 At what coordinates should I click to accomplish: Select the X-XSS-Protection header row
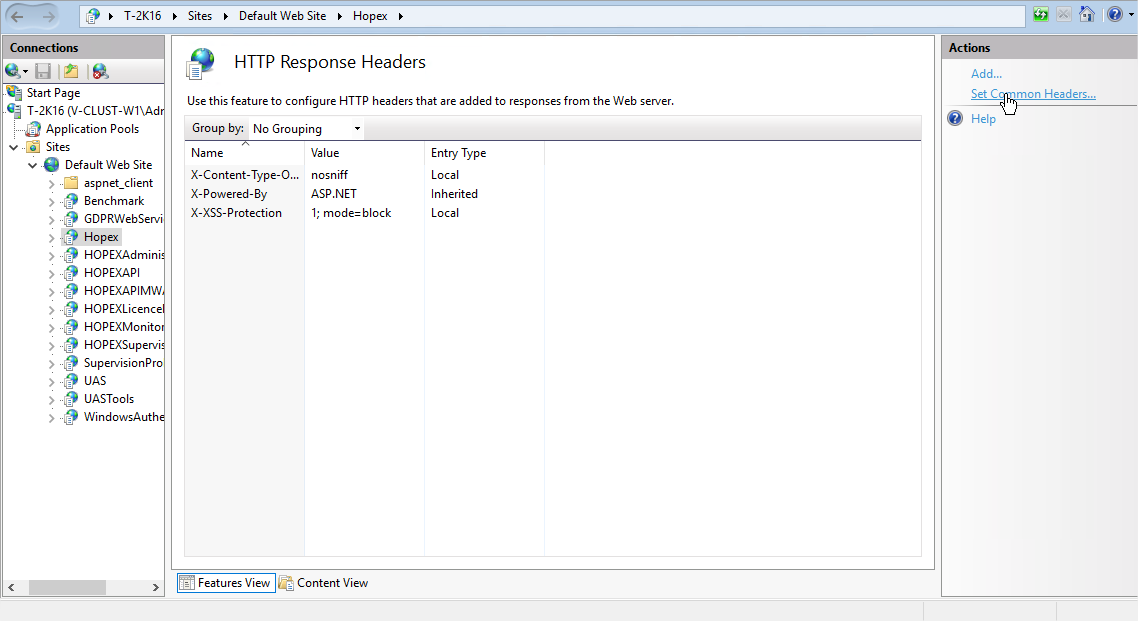(237, 213)
